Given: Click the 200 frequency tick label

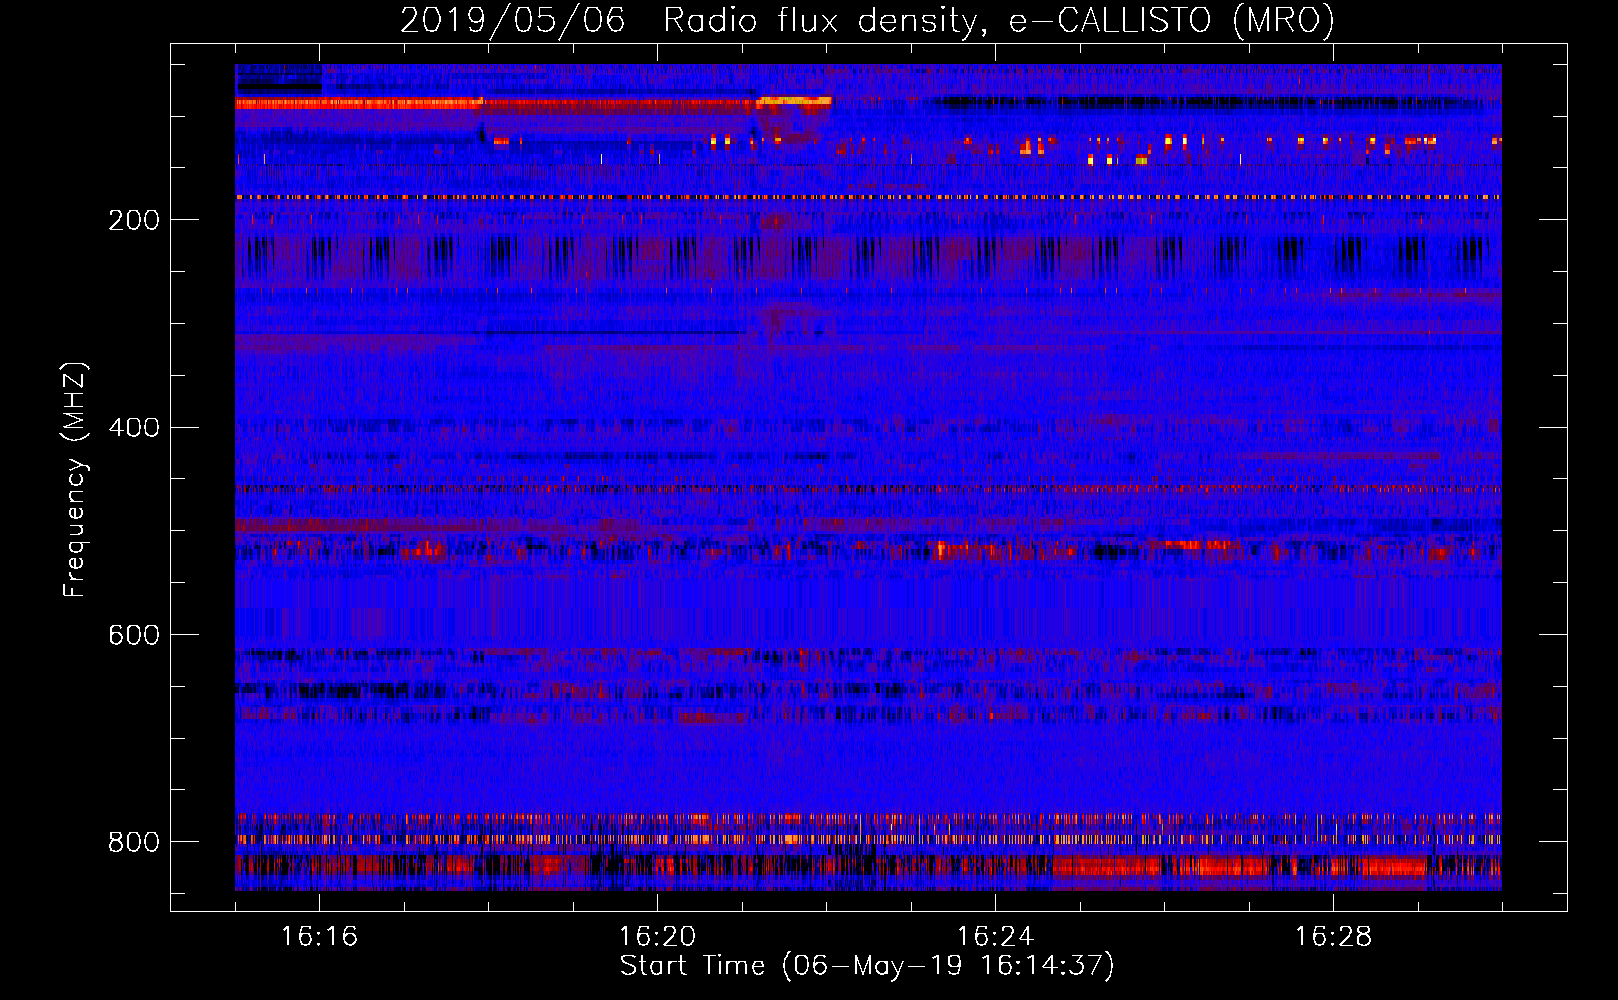Looking at the screenshot, I should 134,220.
